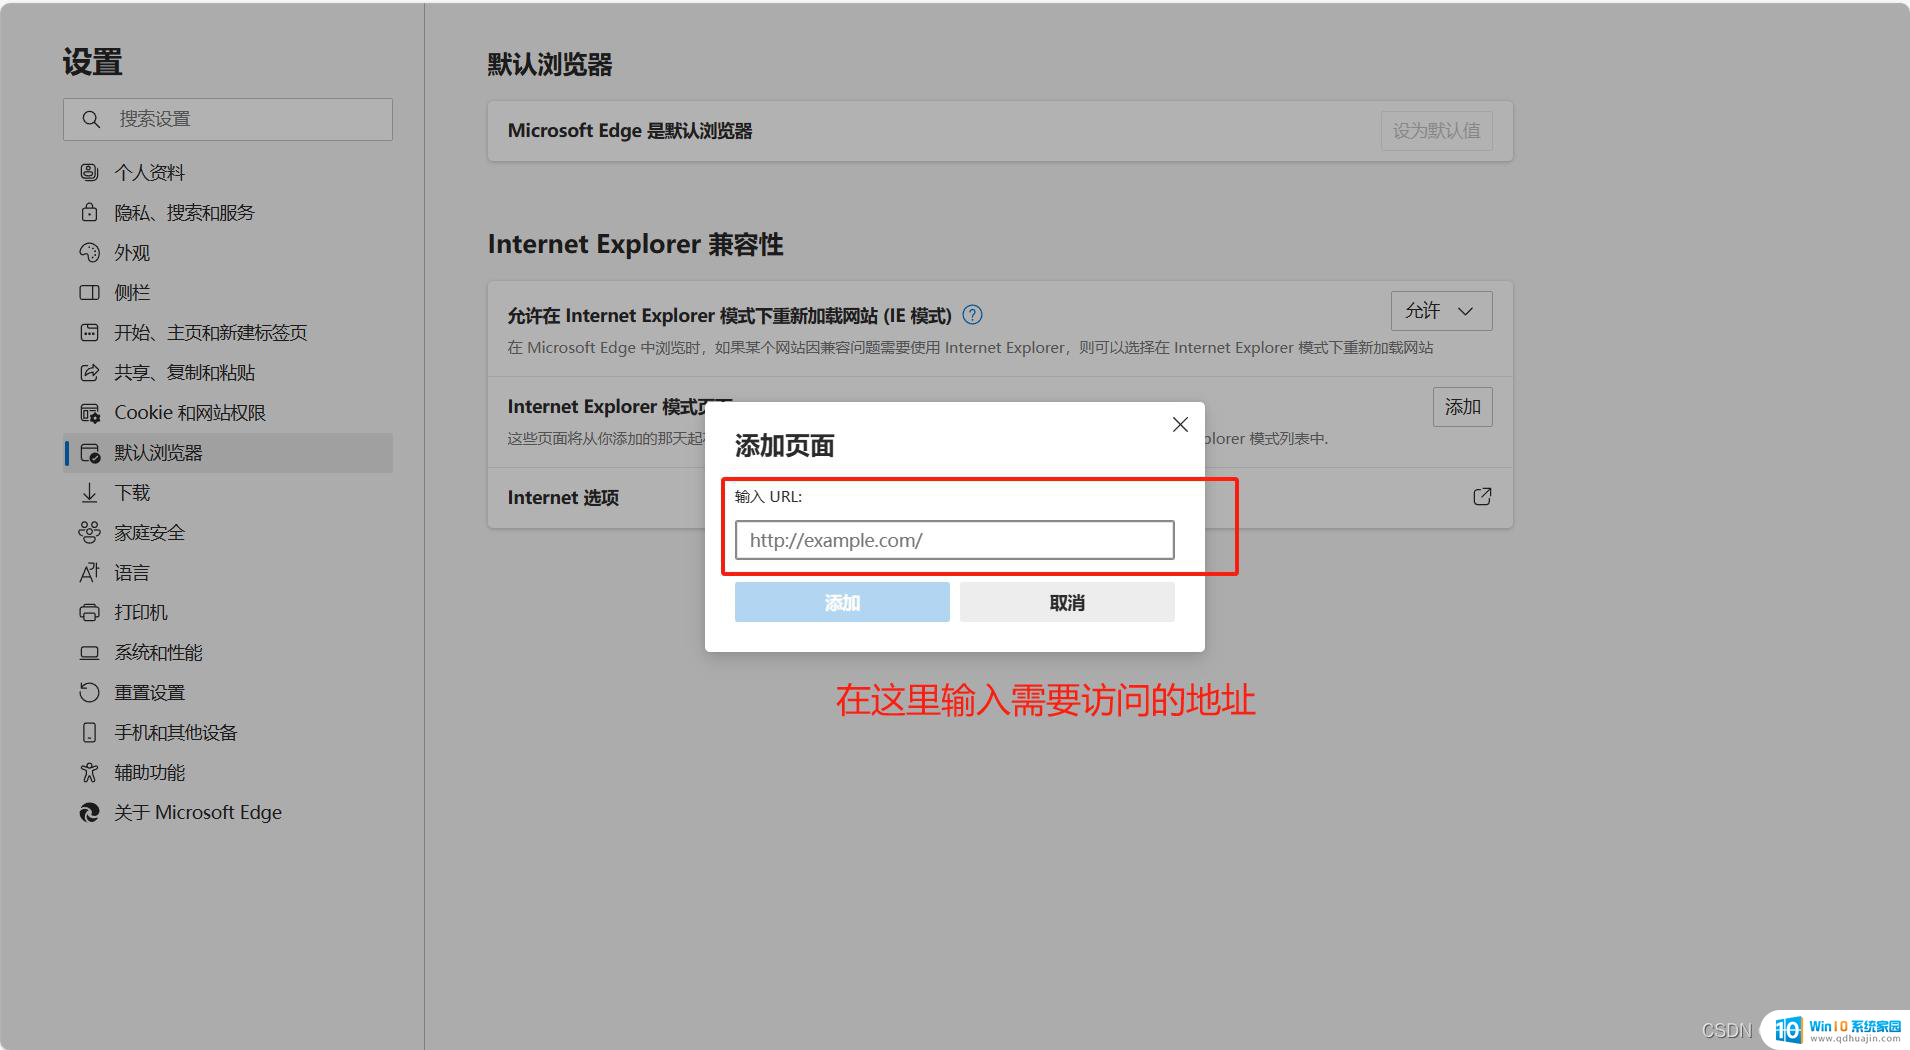
Task: Click the laptop icon beside 系统和性能
Action: [89, 652]
